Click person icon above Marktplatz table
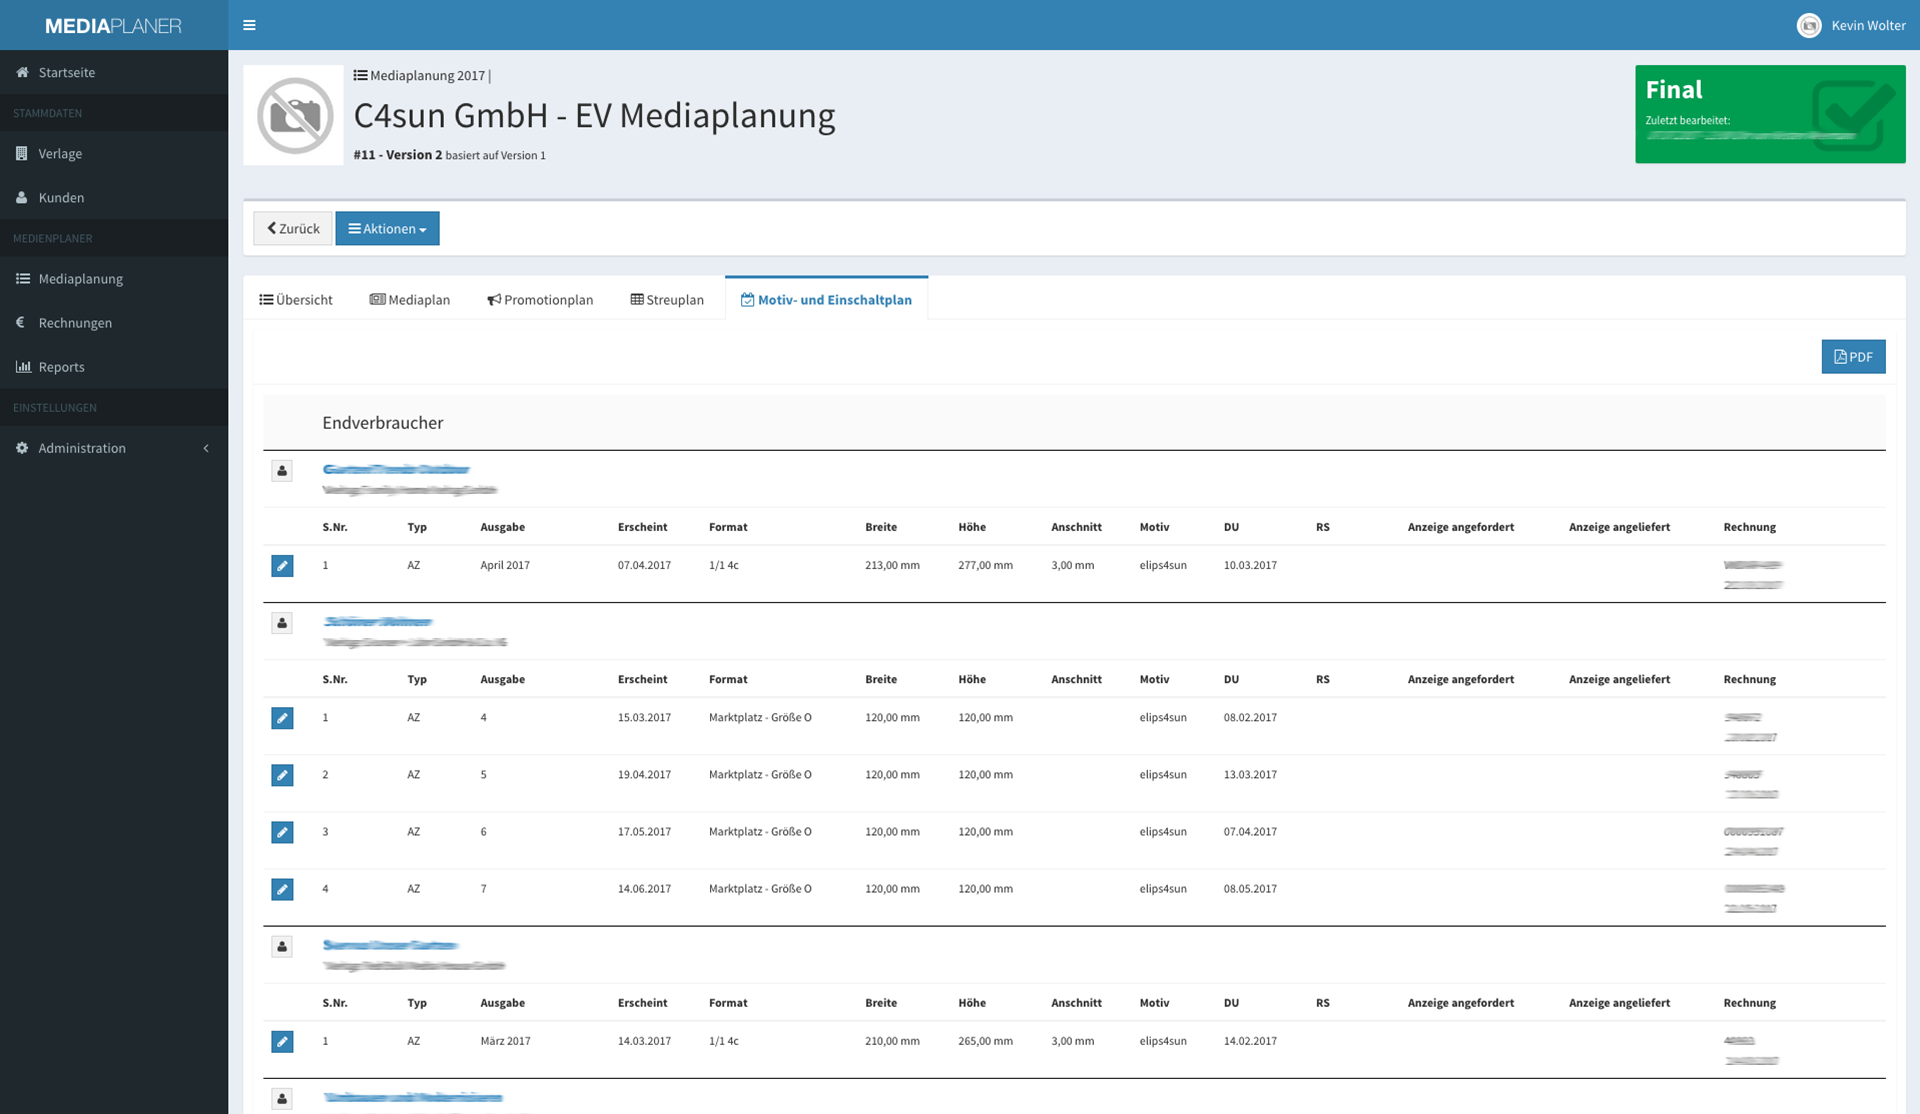The height and width of the screenshot is (1114, 1920). click(x=282, y=623)
